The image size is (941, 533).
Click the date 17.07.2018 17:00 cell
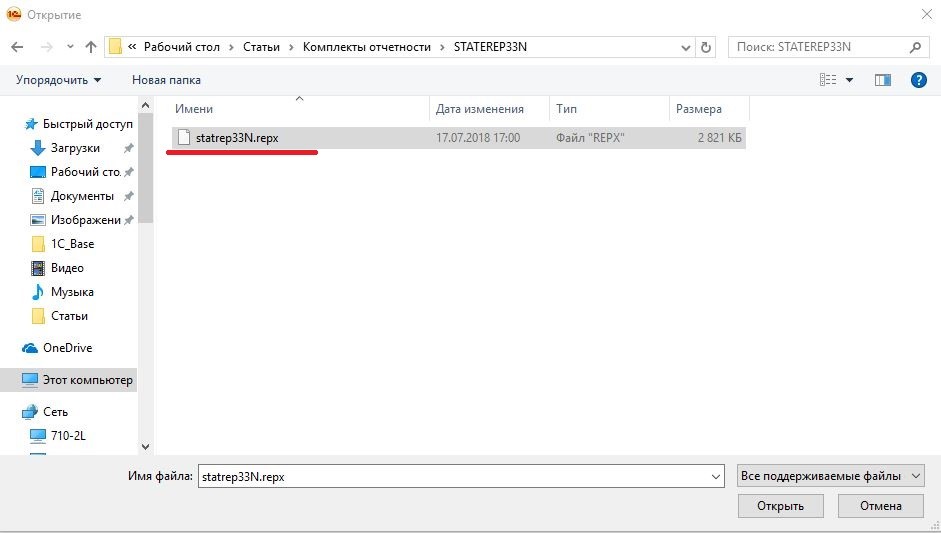(x=478, y=138)
